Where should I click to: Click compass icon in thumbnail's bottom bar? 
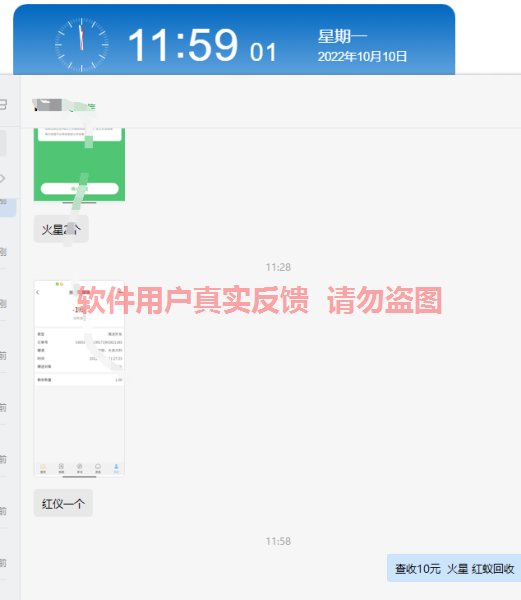80,468
